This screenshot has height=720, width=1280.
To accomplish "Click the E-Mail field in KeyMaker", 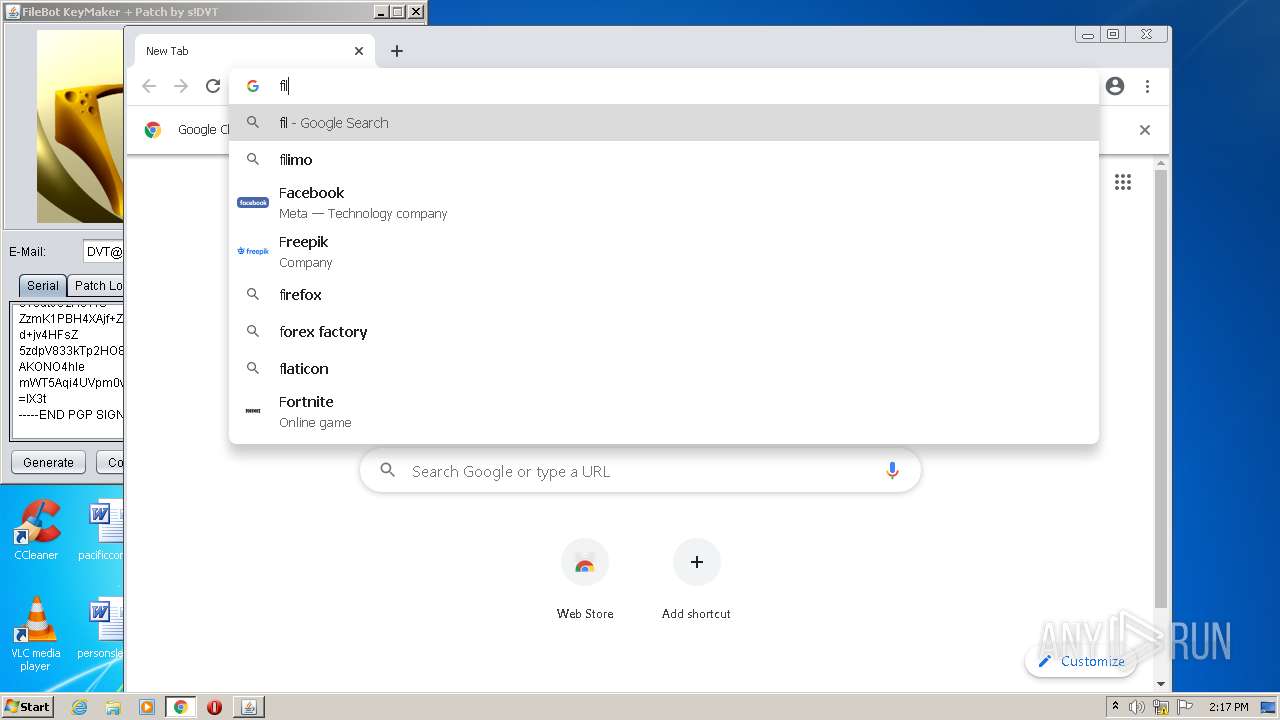I will click(x=104, y=252).
